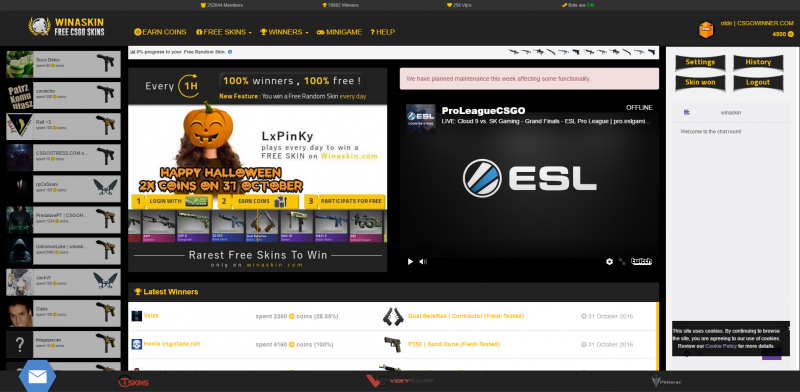Open the blue envelope mail icon
Image resolution: width=800 pixels, height=392 pixels.
pos(37,377)
